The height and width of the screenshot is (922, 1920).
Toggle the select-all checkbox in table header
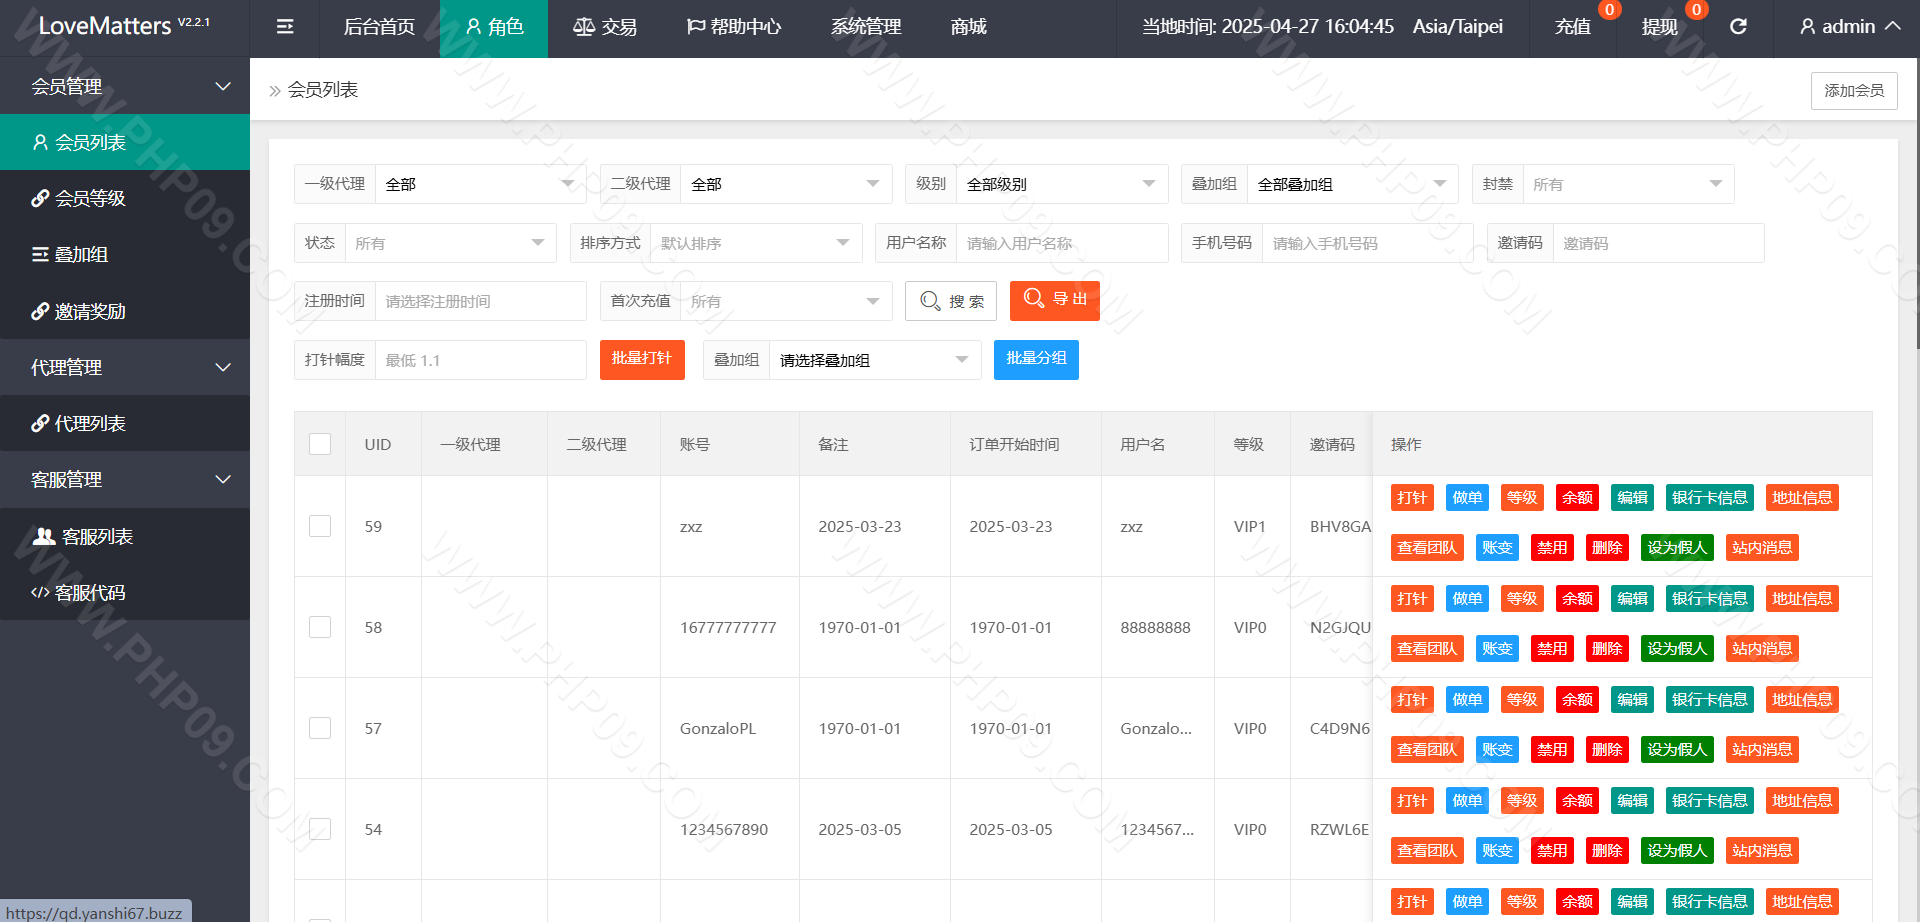click(320, 444)
